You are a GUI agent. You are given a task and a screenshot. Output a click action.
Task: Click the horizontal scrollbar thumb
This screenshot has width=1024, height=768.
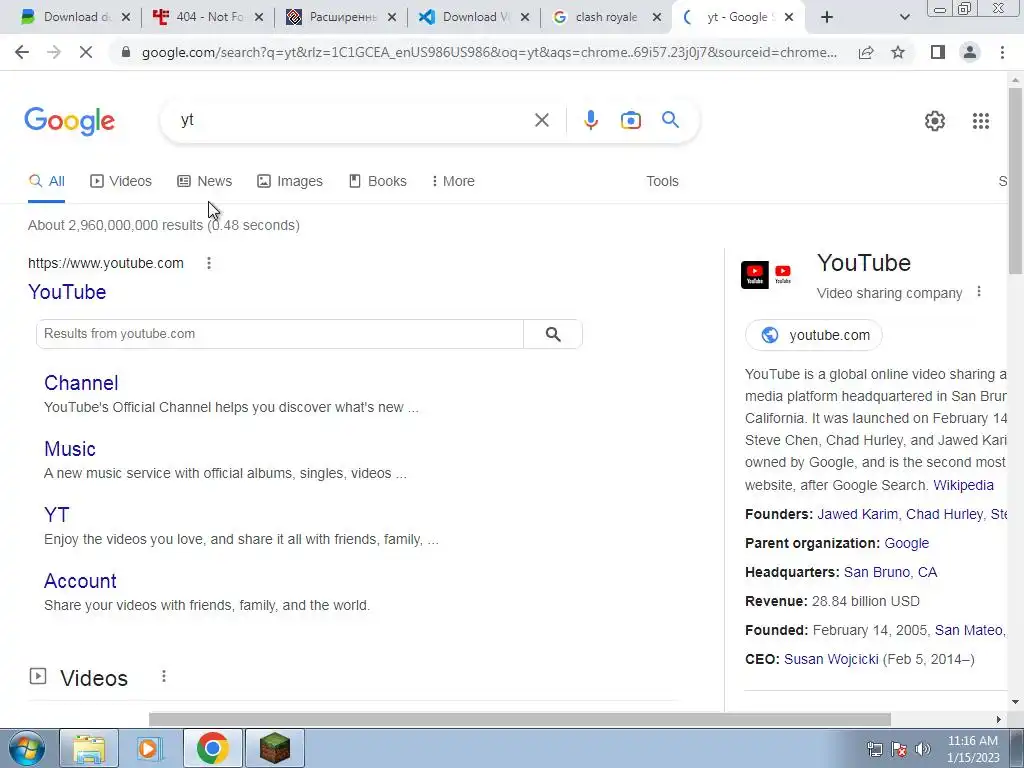pos(519,719)
